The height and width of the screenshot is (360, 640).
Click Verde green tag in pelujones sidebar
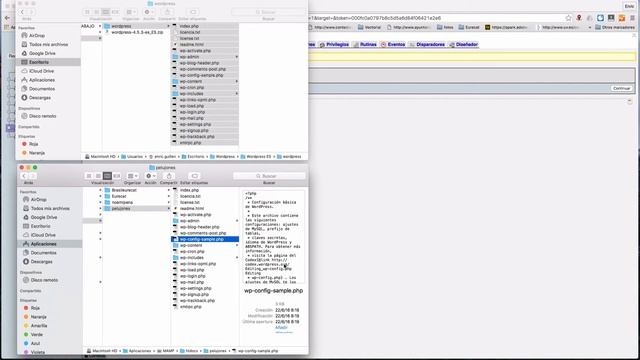click(36, 335)
